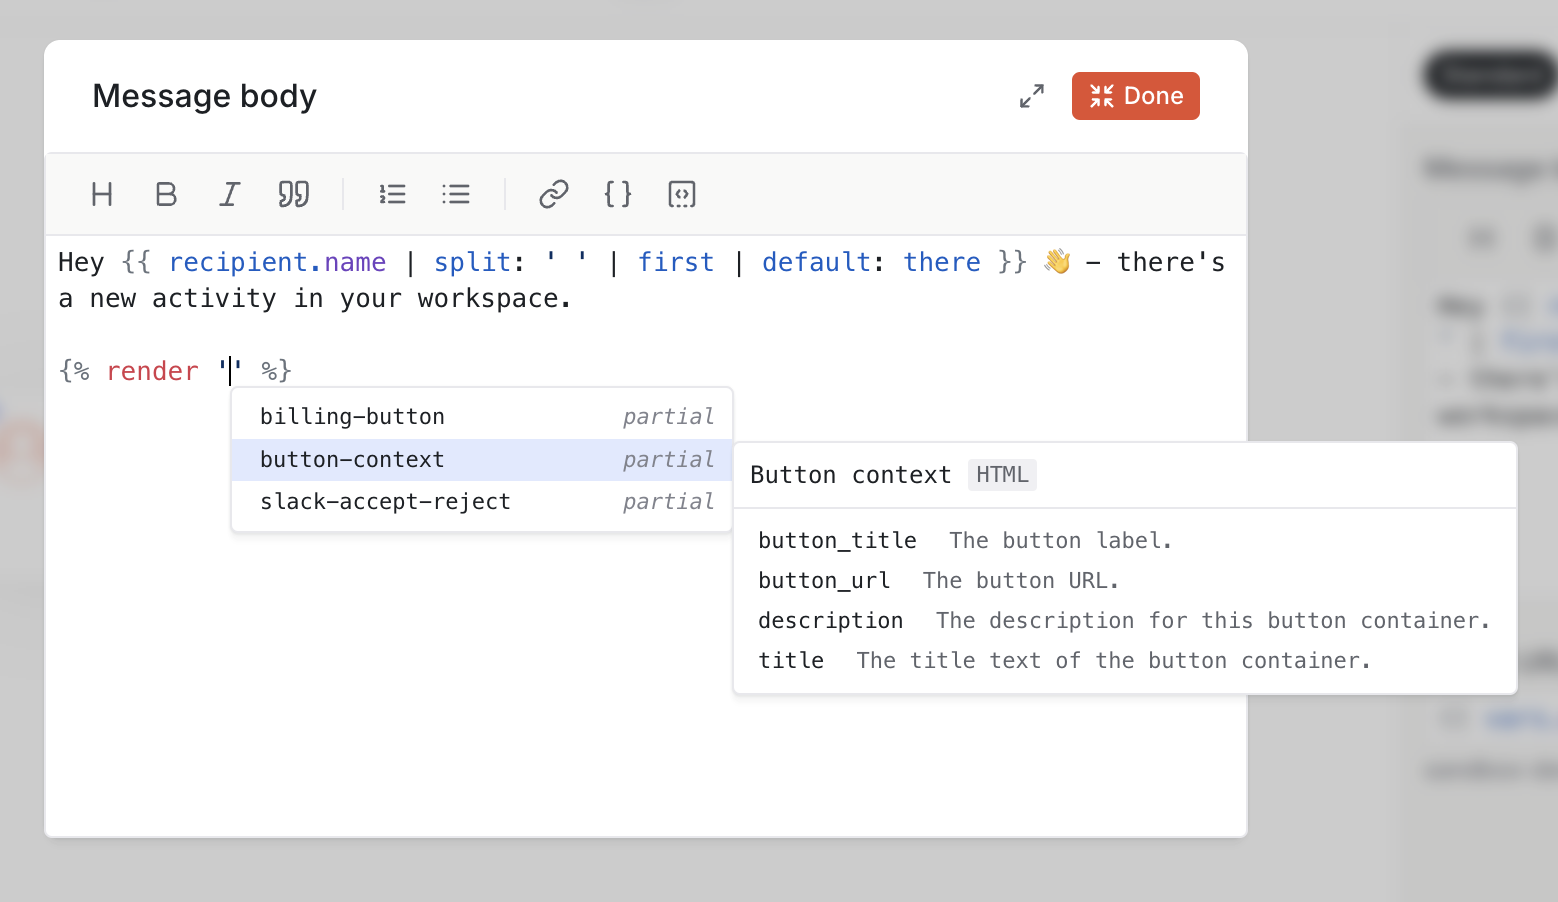This screenshot has width=1558, height=902.
Task: Pick the slack-accept-reject partial
Action: click(385, 501)
